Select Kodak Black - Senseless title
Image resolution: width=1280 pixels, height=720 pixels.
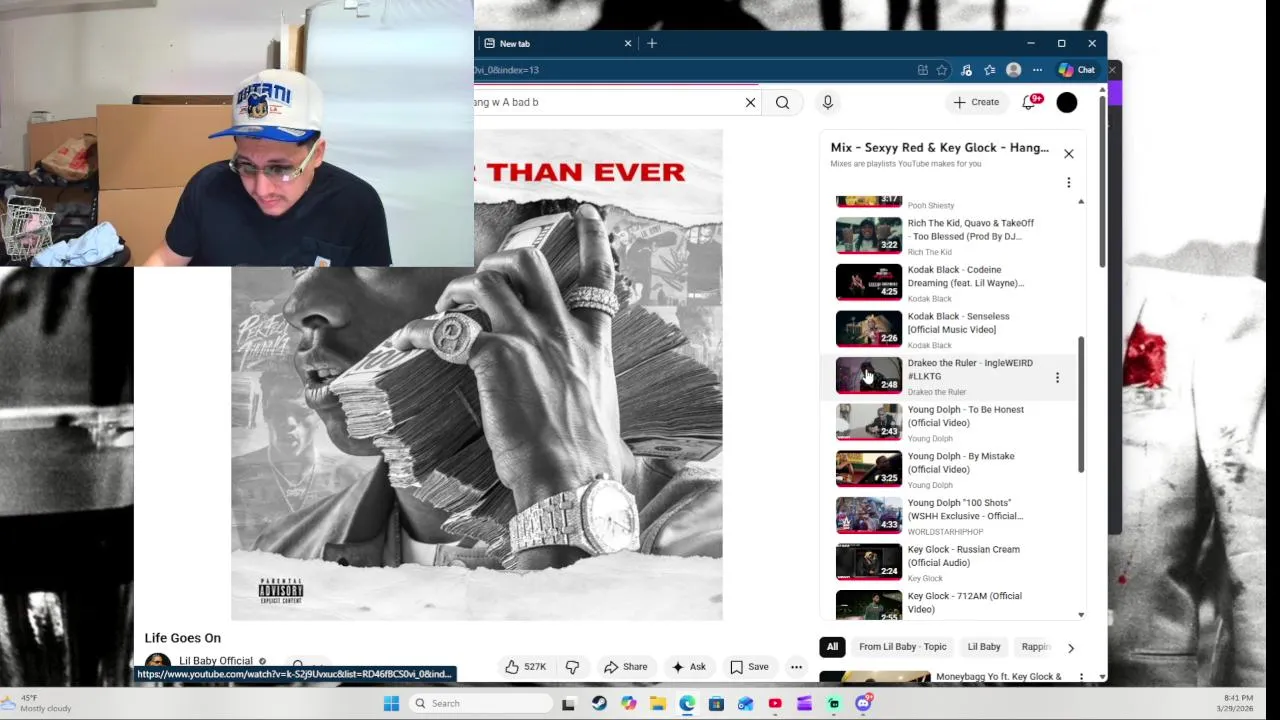click(x=958, y=323)
